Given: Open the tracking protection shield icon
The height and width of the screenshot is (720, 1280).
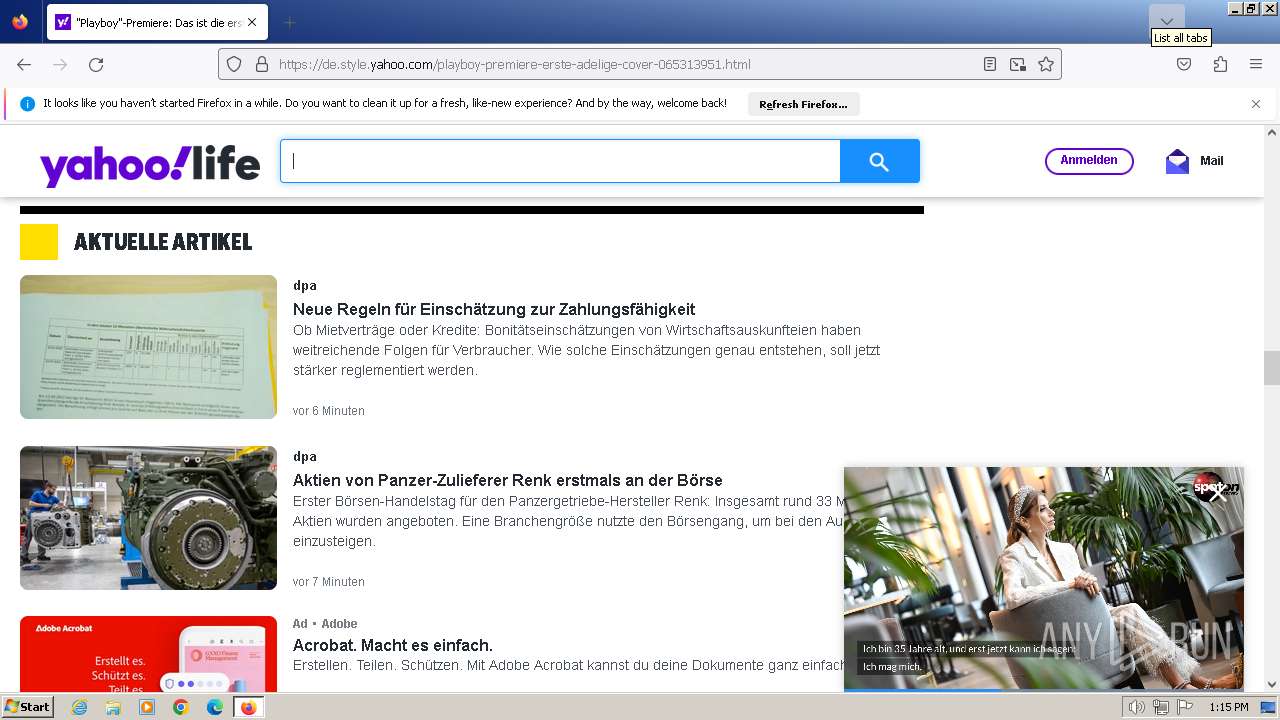Looking at the screenshot, I should pyautogui.click(x=234, y=64).
